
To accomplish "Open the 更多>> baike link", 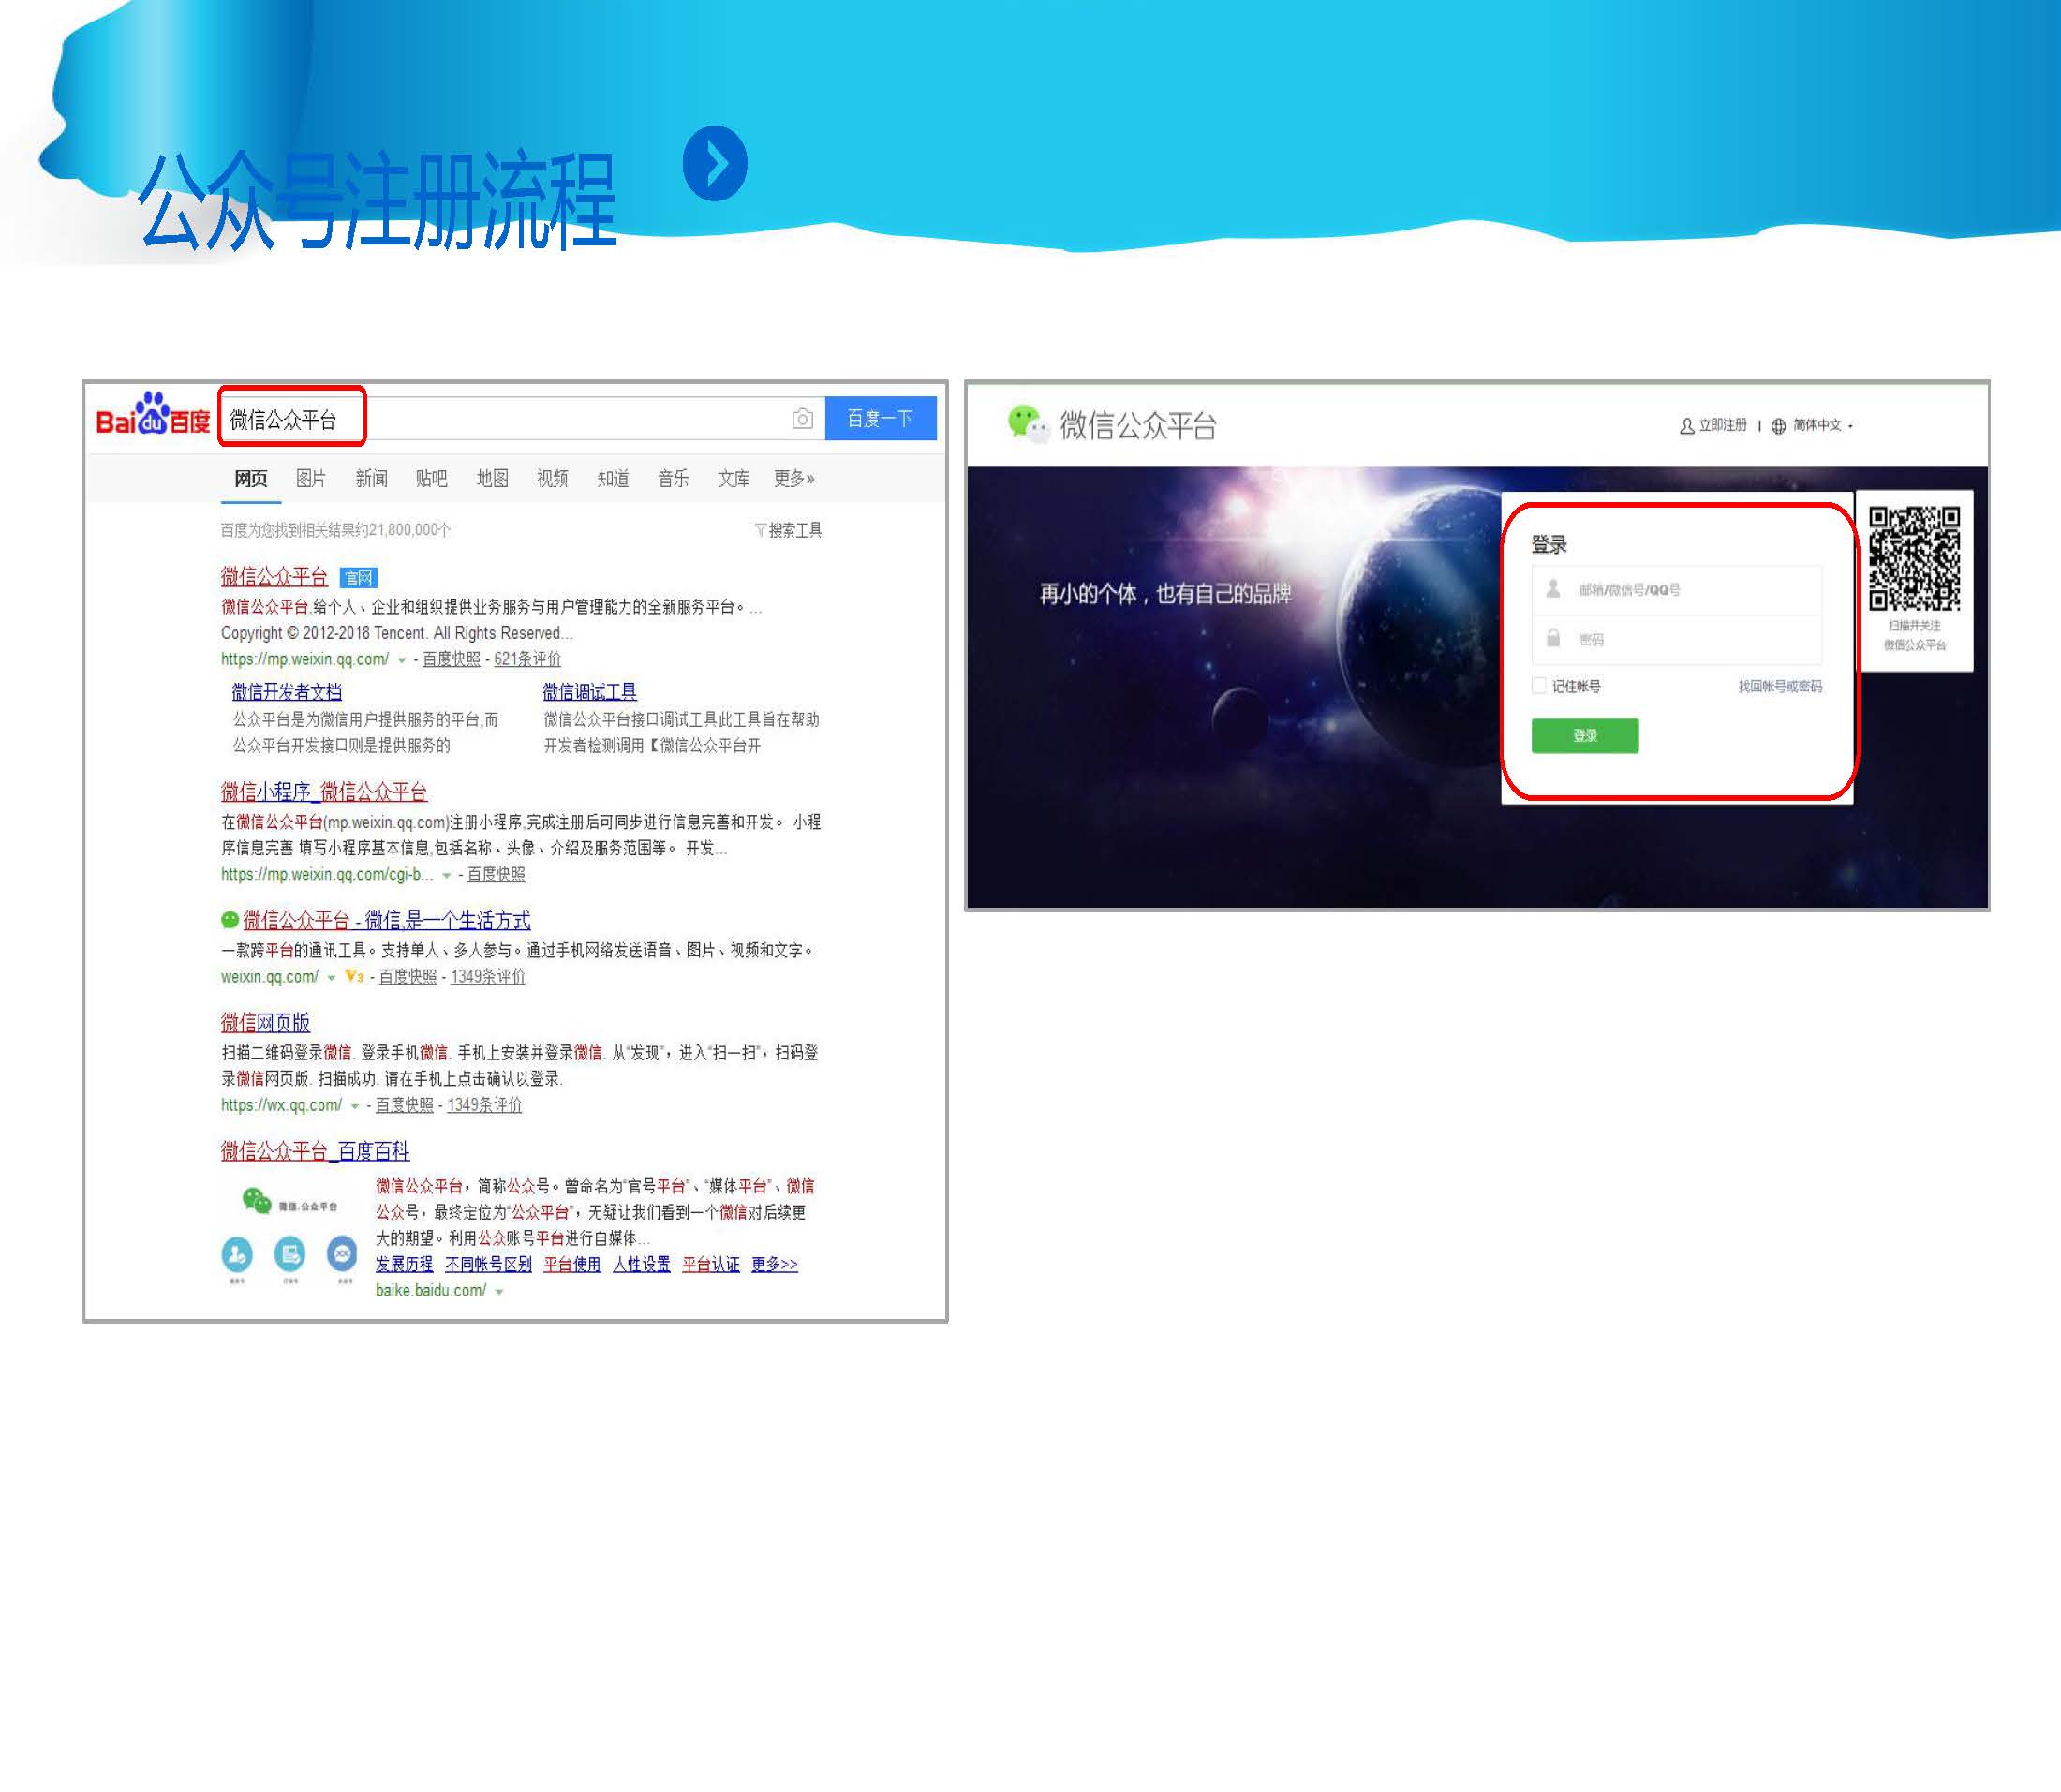I will click(x=775, y=1264).
